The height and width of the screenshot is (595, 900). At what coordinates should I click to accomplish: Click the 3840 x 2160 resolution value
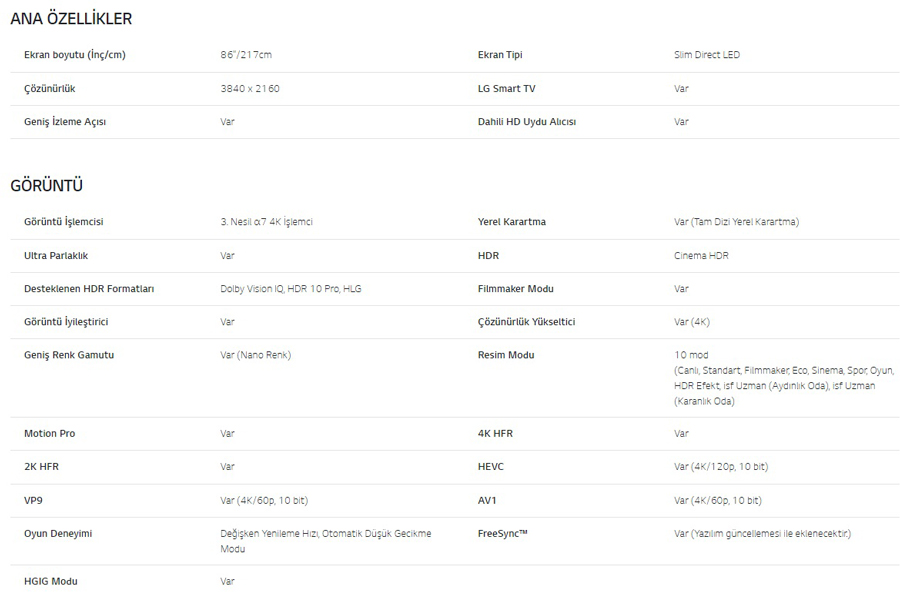(x=250, y=89)
